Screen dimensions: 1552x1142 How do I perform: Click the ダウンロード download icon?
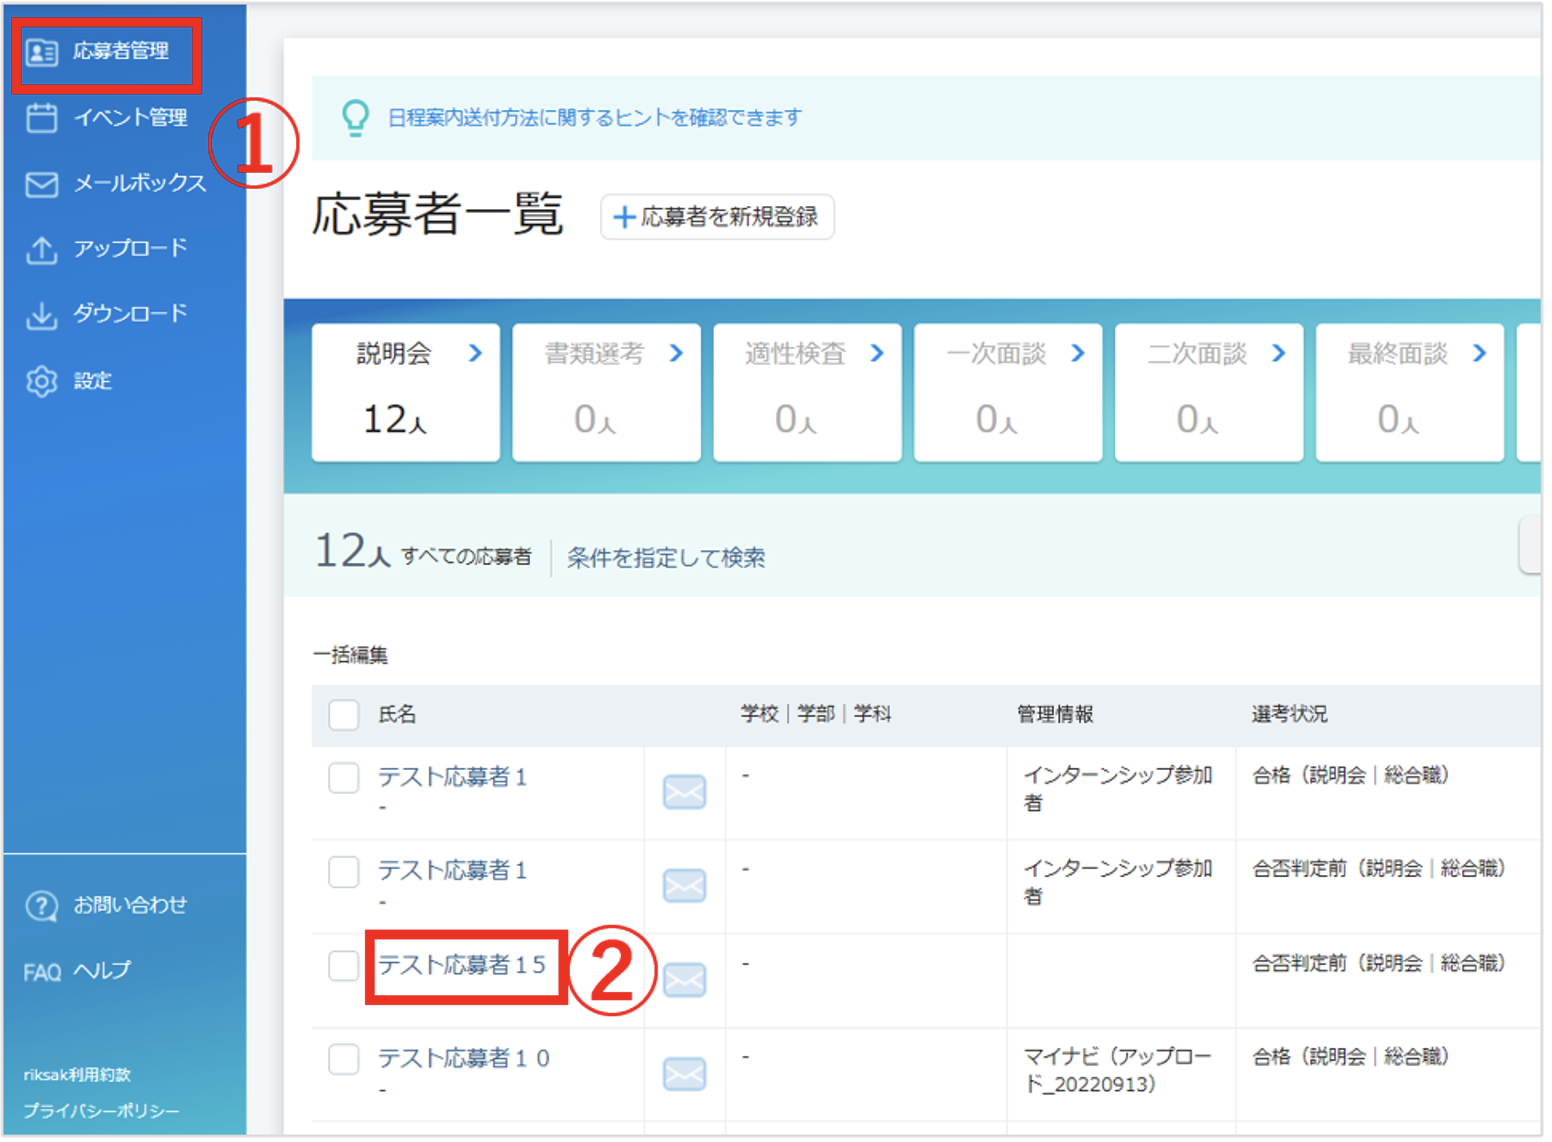click(x=41, y=315)
